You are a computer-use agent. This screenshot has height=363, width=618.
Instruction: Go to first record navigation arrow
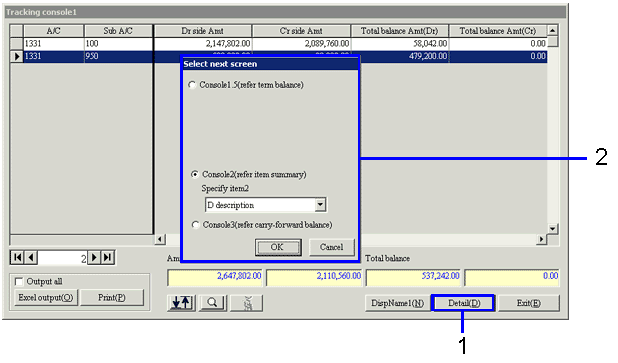click(17, 258)
